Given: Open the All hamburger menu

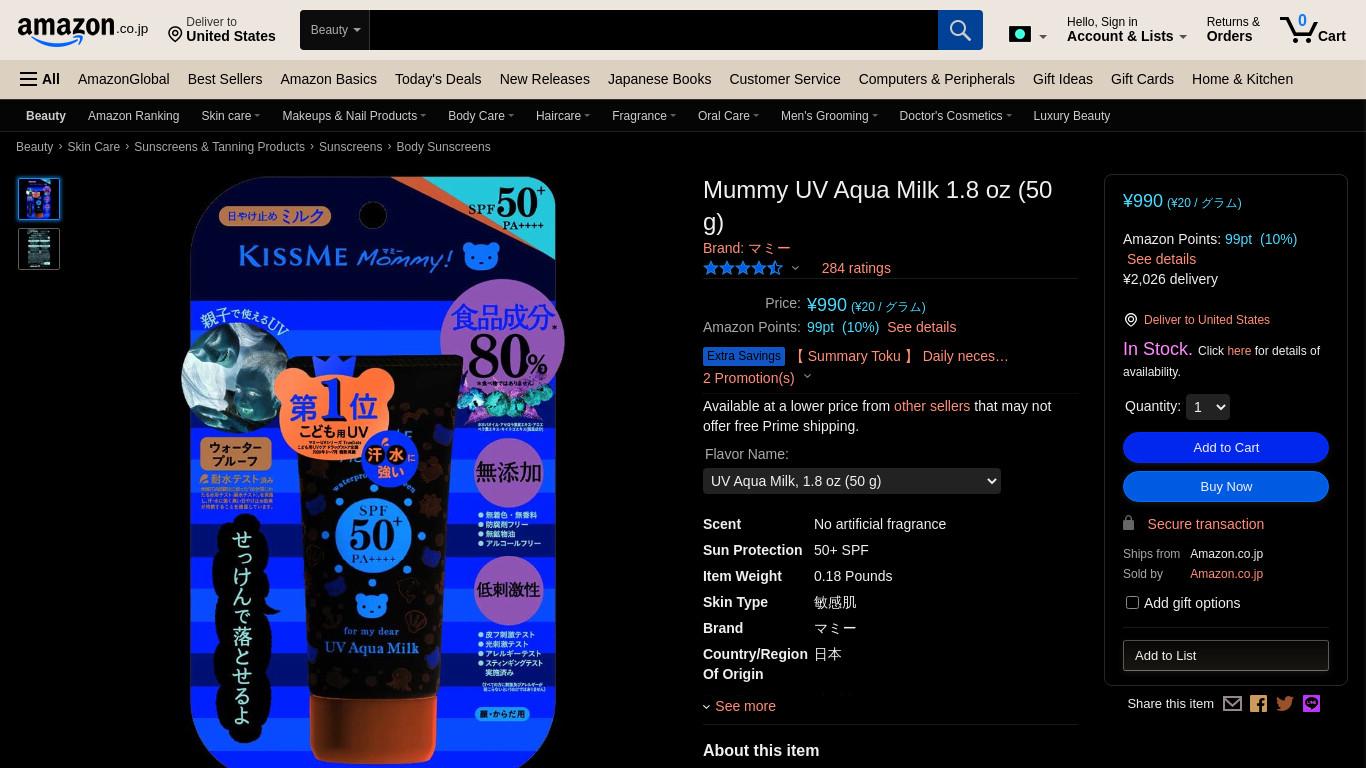Looking at the screenshot, I should pyautogui.click(x=40, y=79).
